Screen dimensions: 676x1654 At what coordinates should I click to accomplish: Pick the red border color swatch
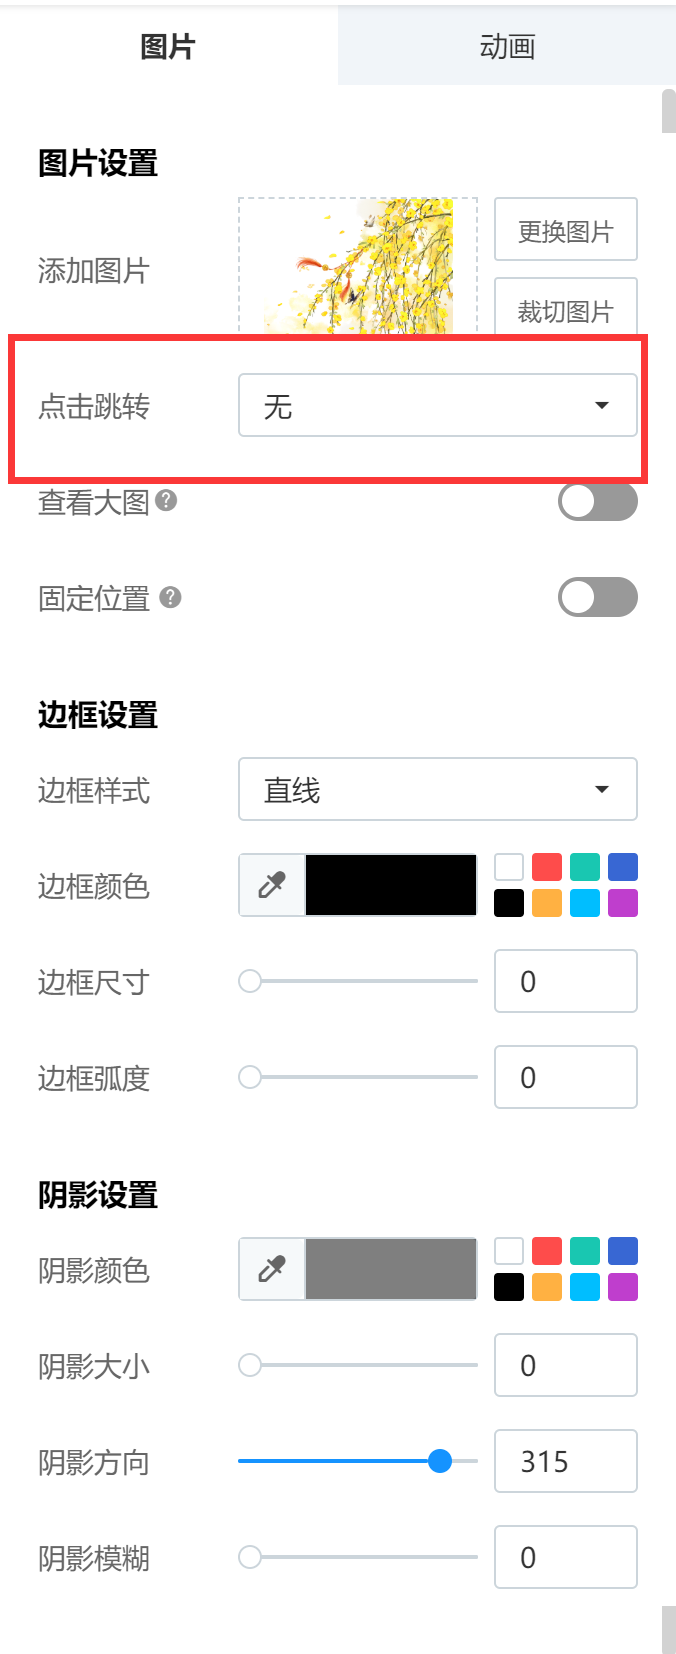pyautogui.click(x=547, y=867)
